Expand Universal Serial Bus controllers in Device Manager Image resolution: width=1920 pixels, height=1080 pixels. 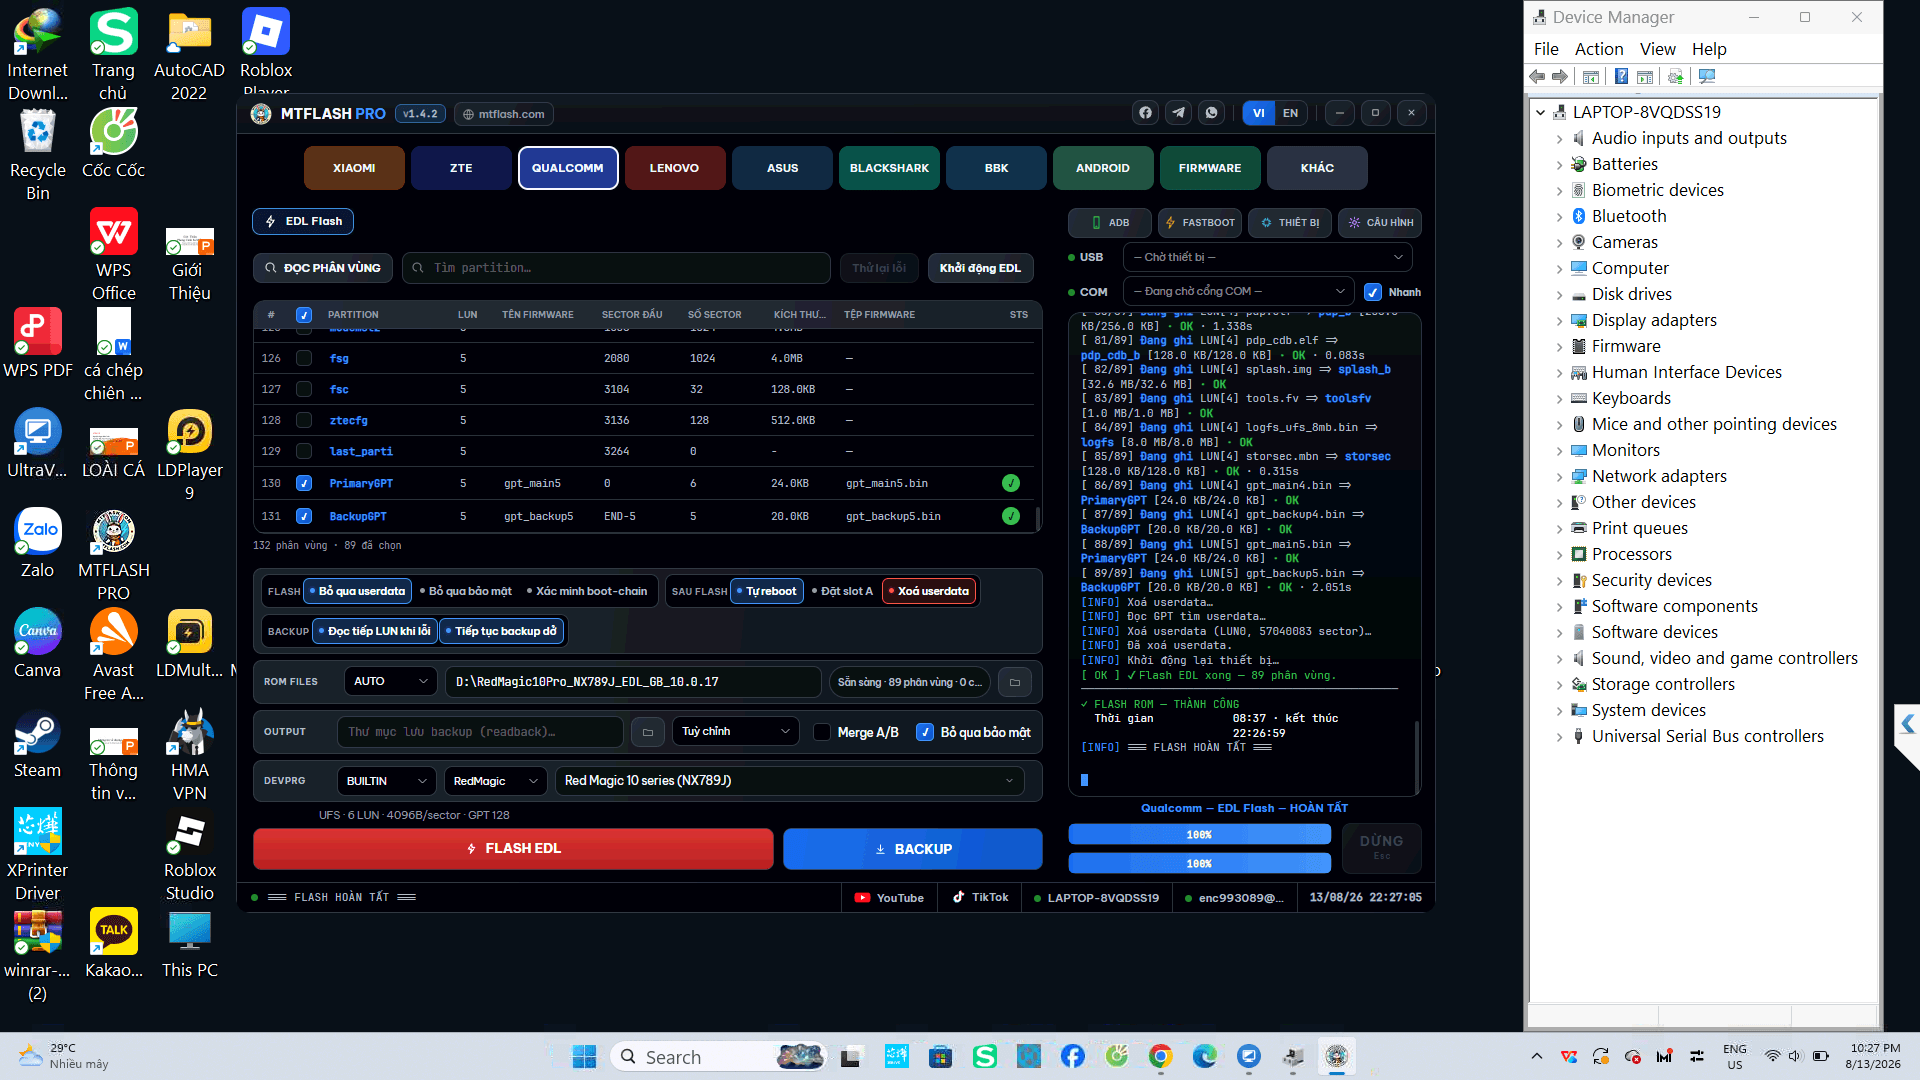(x=1559, y=737)
